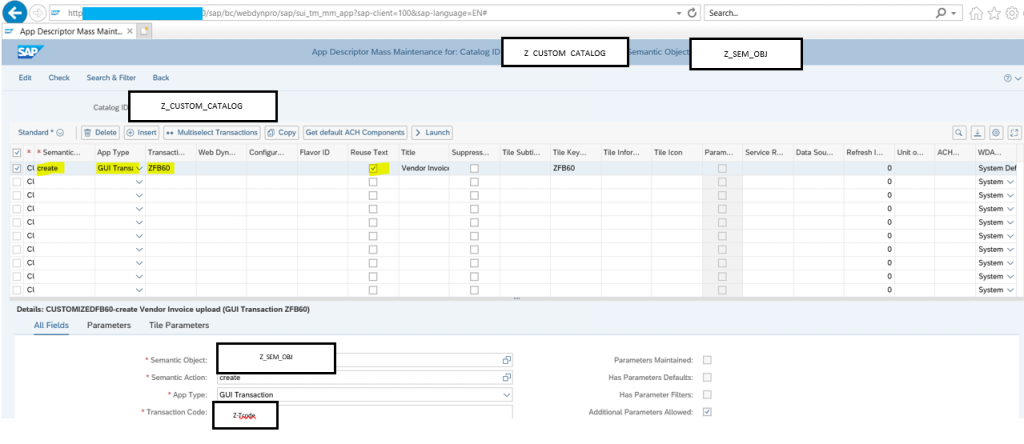The height and width of the screenshot is (444, 1024).
Task: Open help question mark icon
Action: click(x=1008, y=78)
